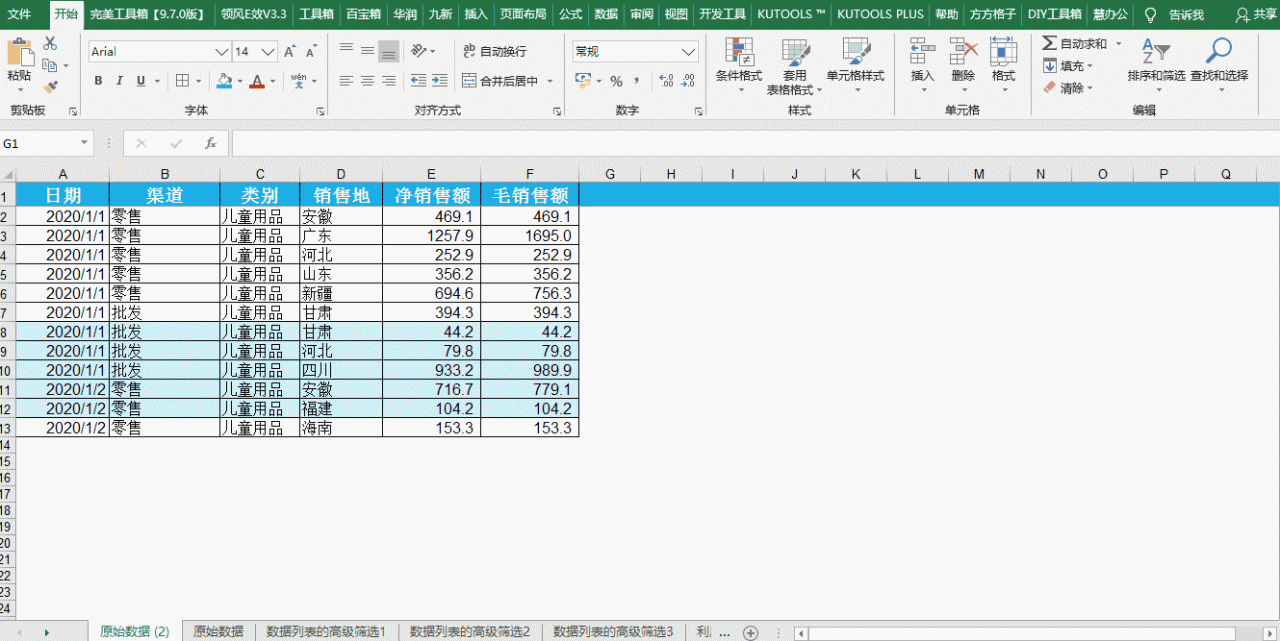This screenshot has width=1280, height=641.
Task: Click the 共享 share button
Action: pos(1257,14)
